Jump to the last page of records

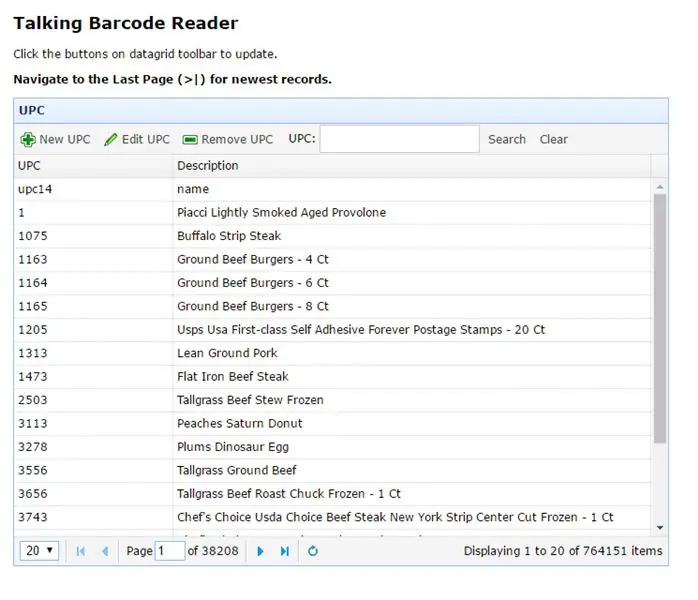point(285,551)
